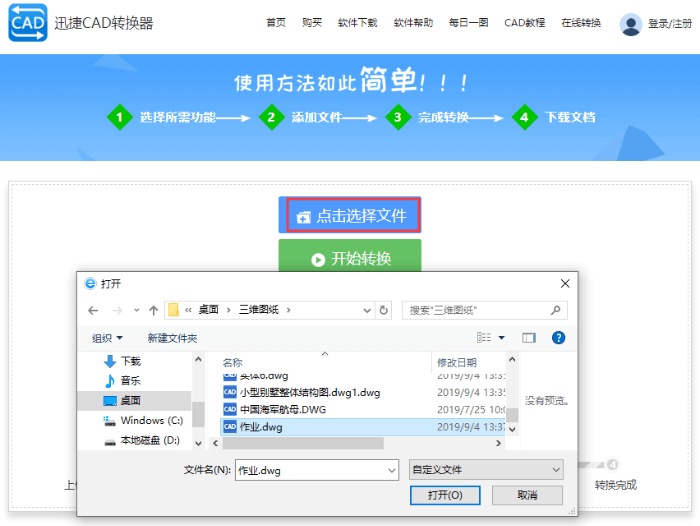Open the 组织 dropdown menu

pos(107,338)
